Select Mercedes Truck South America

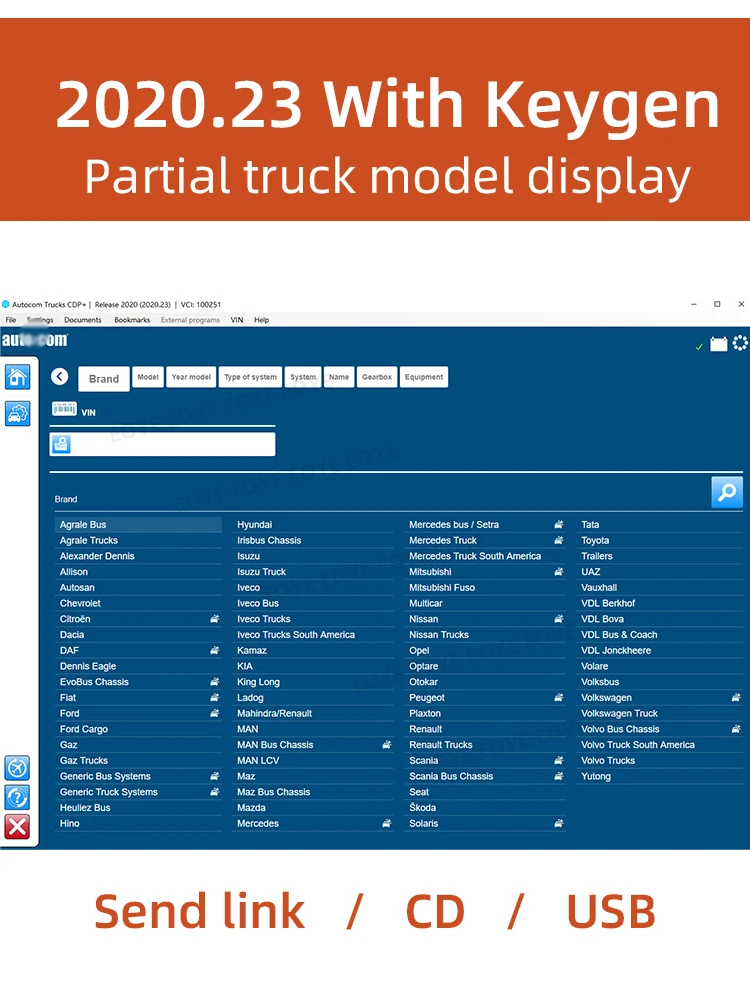point(485,556)
